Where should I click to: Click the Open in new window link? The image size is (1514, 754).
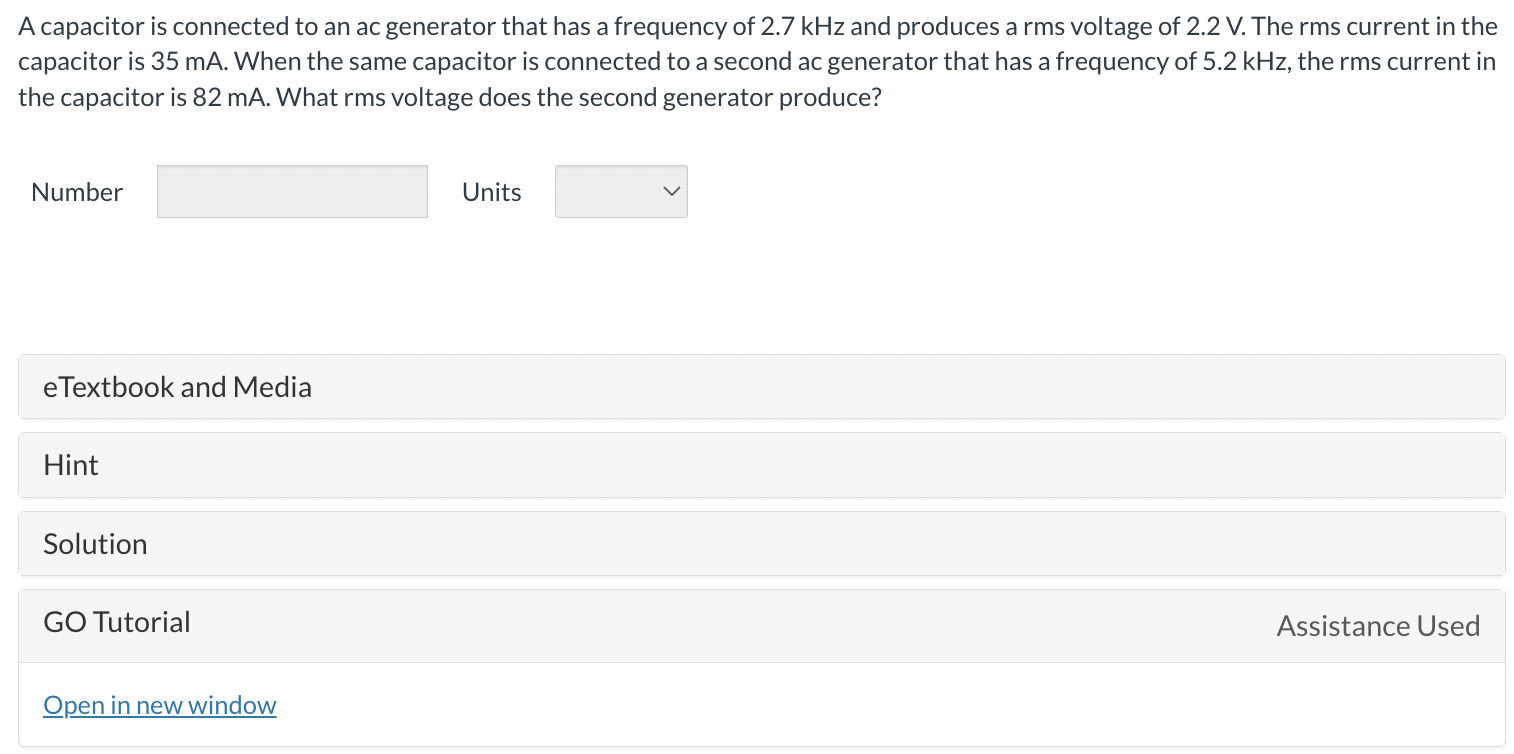pos(160,705)
